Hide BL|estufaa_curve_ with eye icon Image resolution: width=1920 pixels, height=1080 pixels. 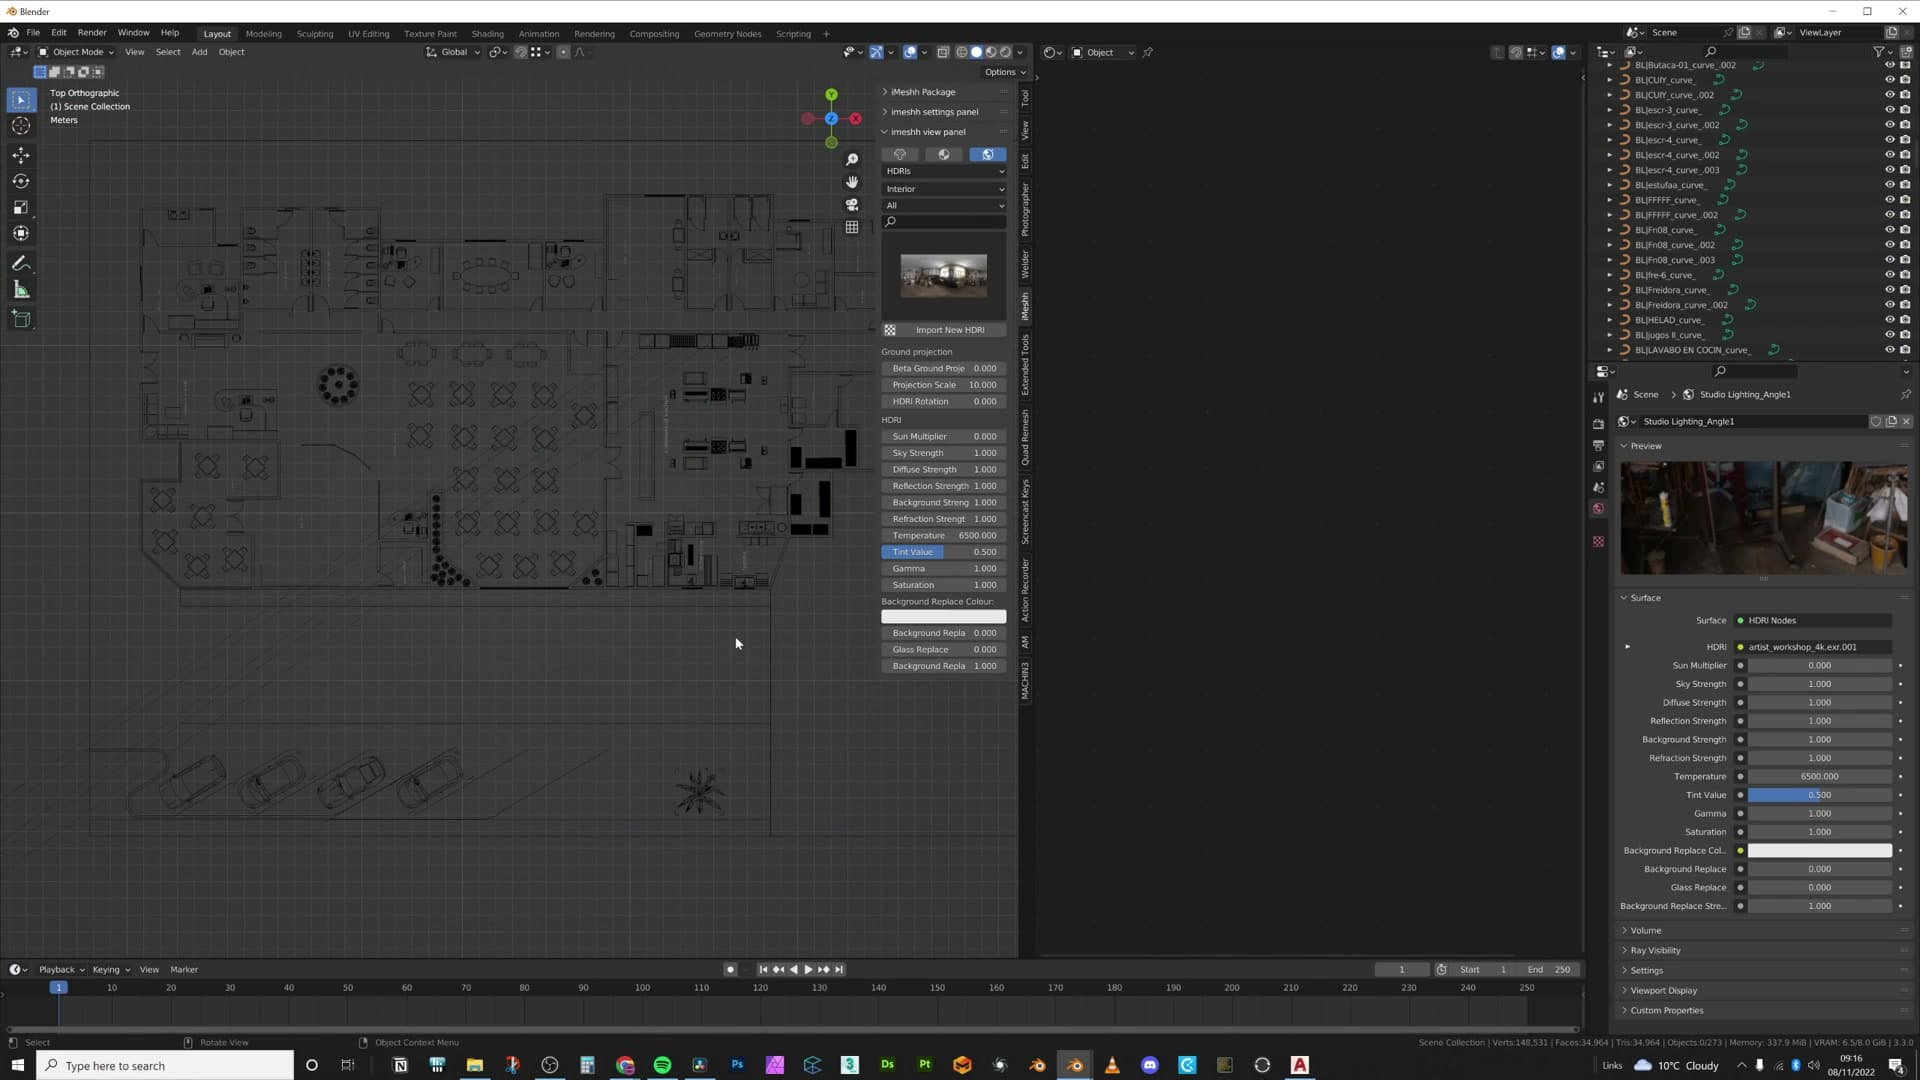(x=1890, y=185)
